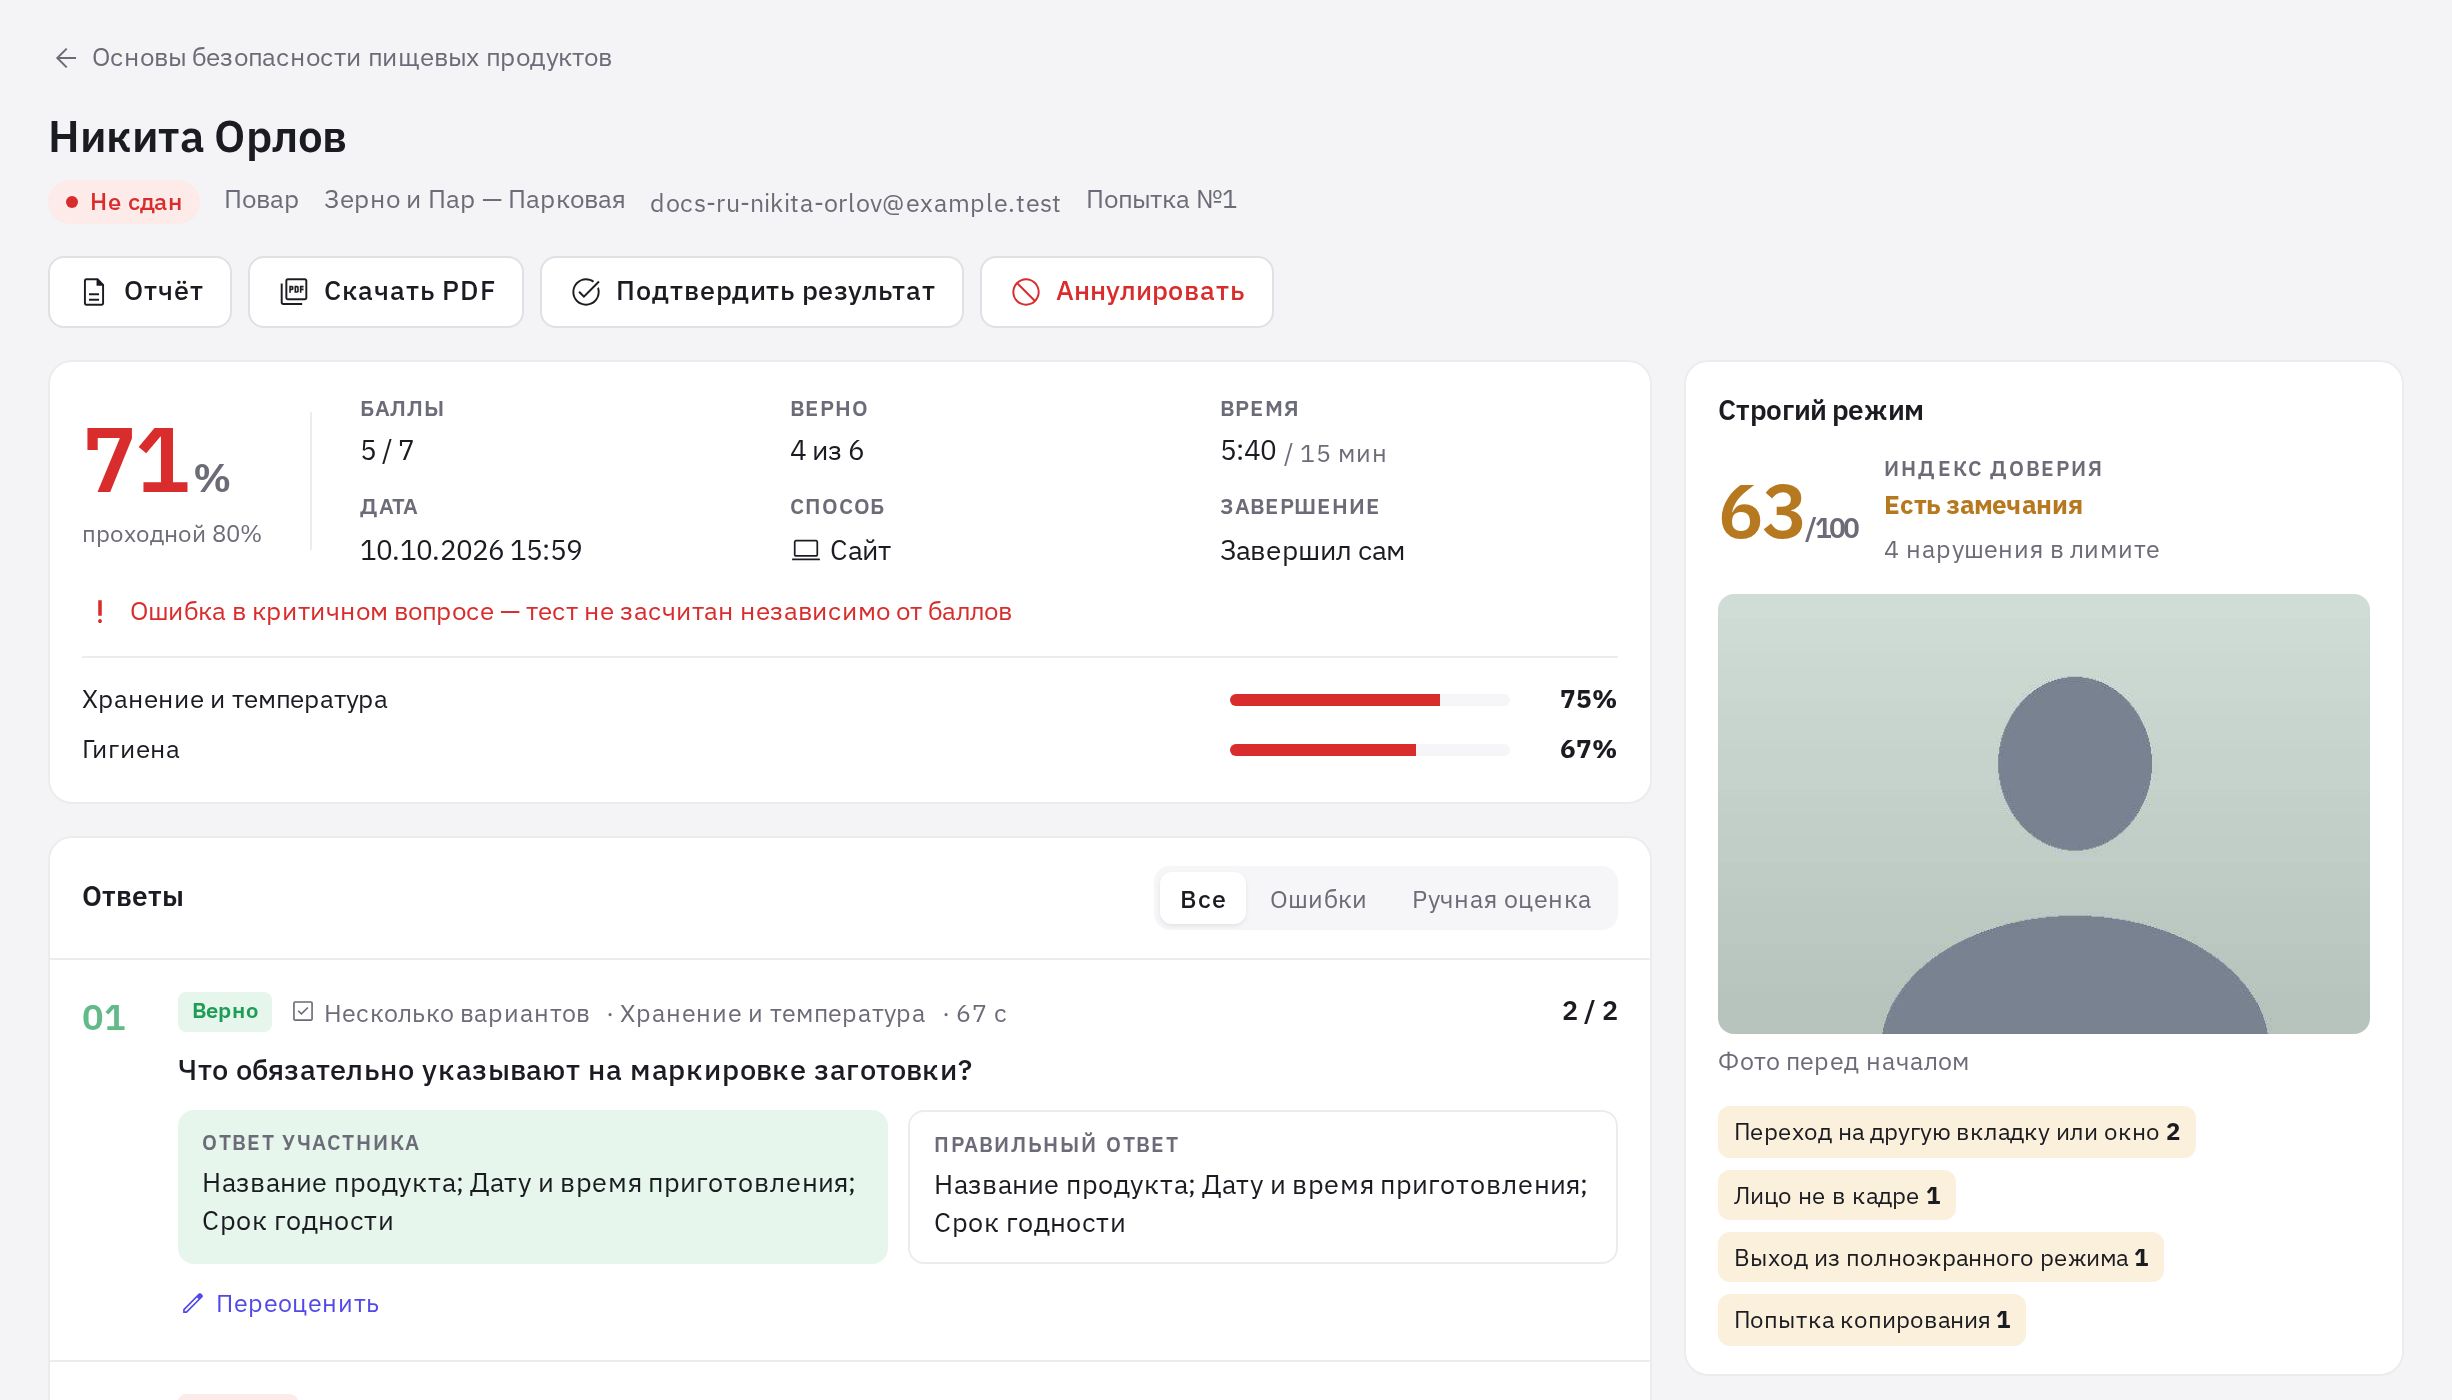This screenshot has height=1400, width=2452.
Task: Click the Переоценить link
Action: [281, 1304]
